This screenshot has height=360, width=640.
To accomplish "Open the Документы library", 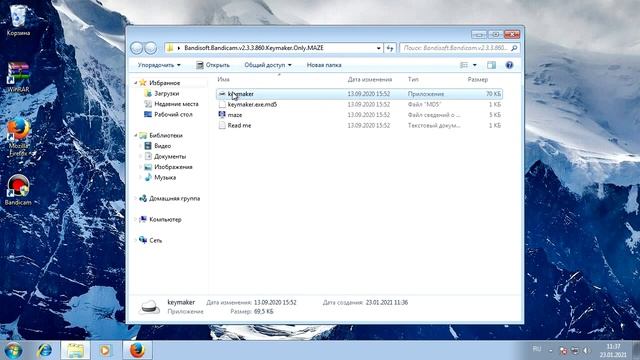I will coord(170,156).
